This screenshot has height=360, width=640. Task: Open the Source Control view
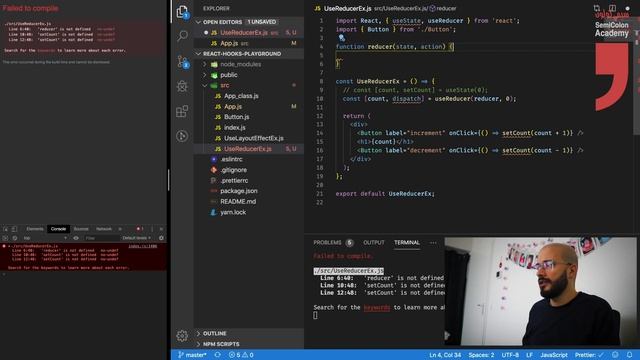pos(182,61)
